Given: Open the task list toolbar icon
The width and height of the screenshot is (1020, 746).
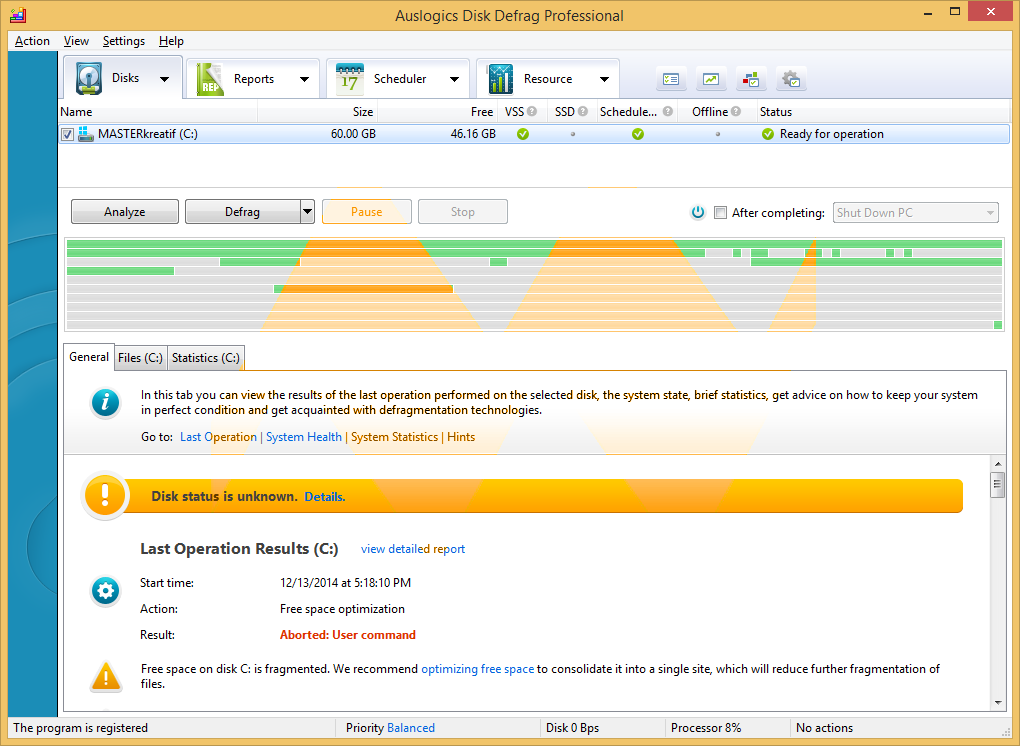Looking at the screenshot, I should [x=671, y=79].
